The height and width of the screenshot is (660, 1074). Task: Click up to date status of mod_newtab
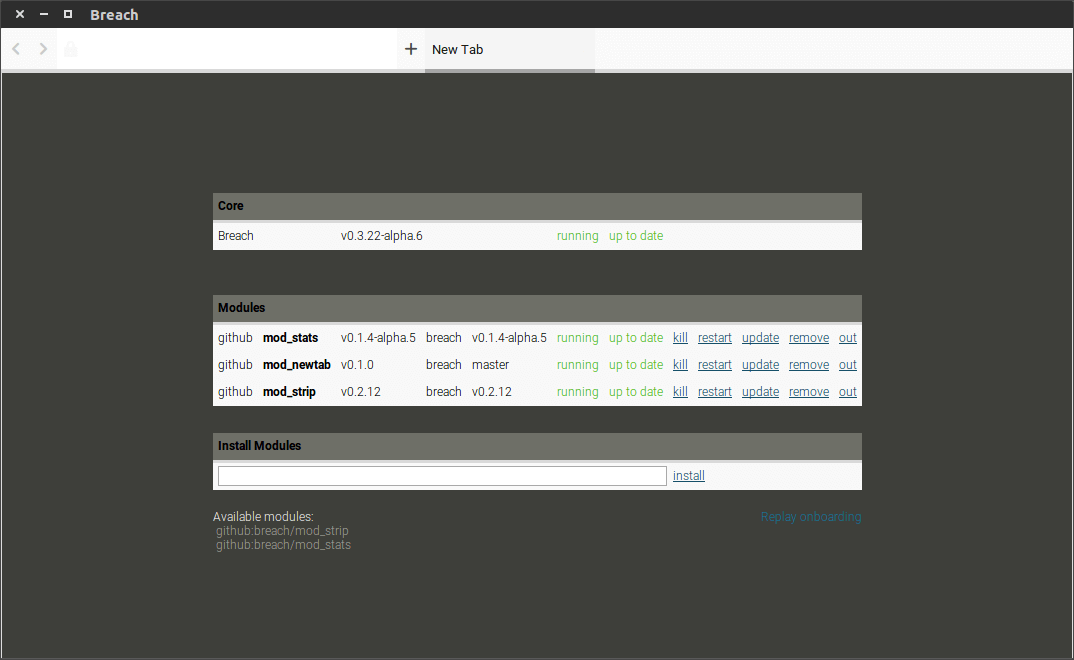coord(636,365)
